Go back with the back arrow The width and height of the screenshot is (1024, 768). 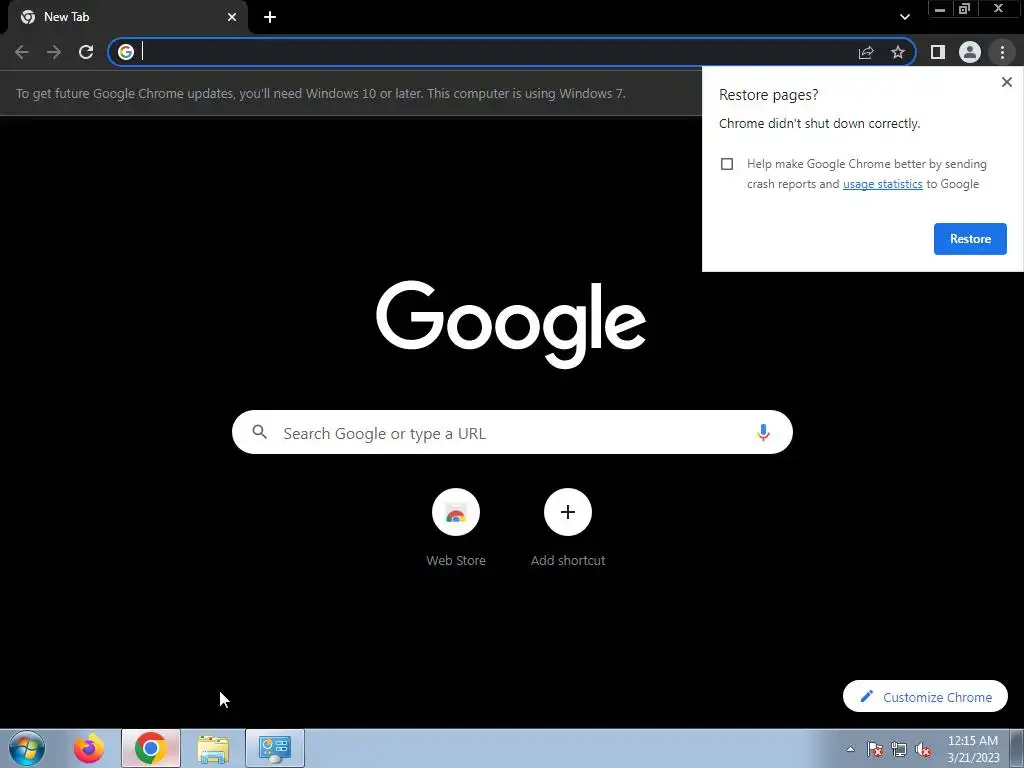point(22,52)
